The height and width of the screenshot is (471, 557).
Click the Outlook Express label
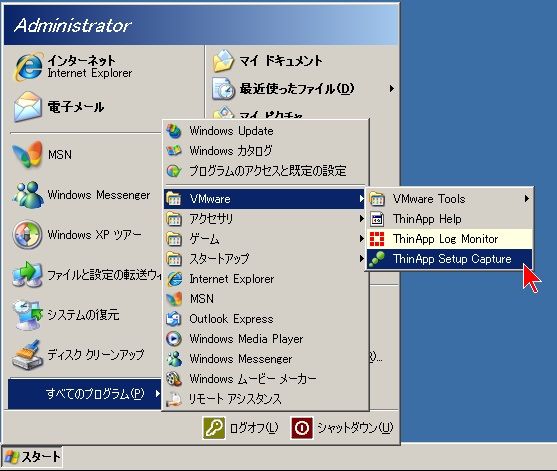231,319
